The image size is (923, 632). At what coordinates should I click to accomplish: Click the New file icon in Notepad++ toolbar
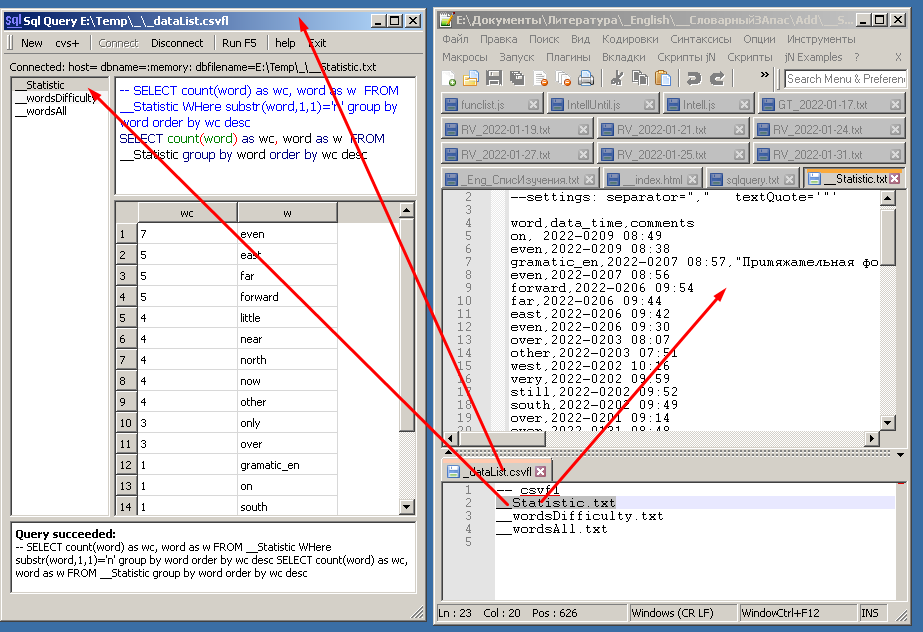(449, 78)
